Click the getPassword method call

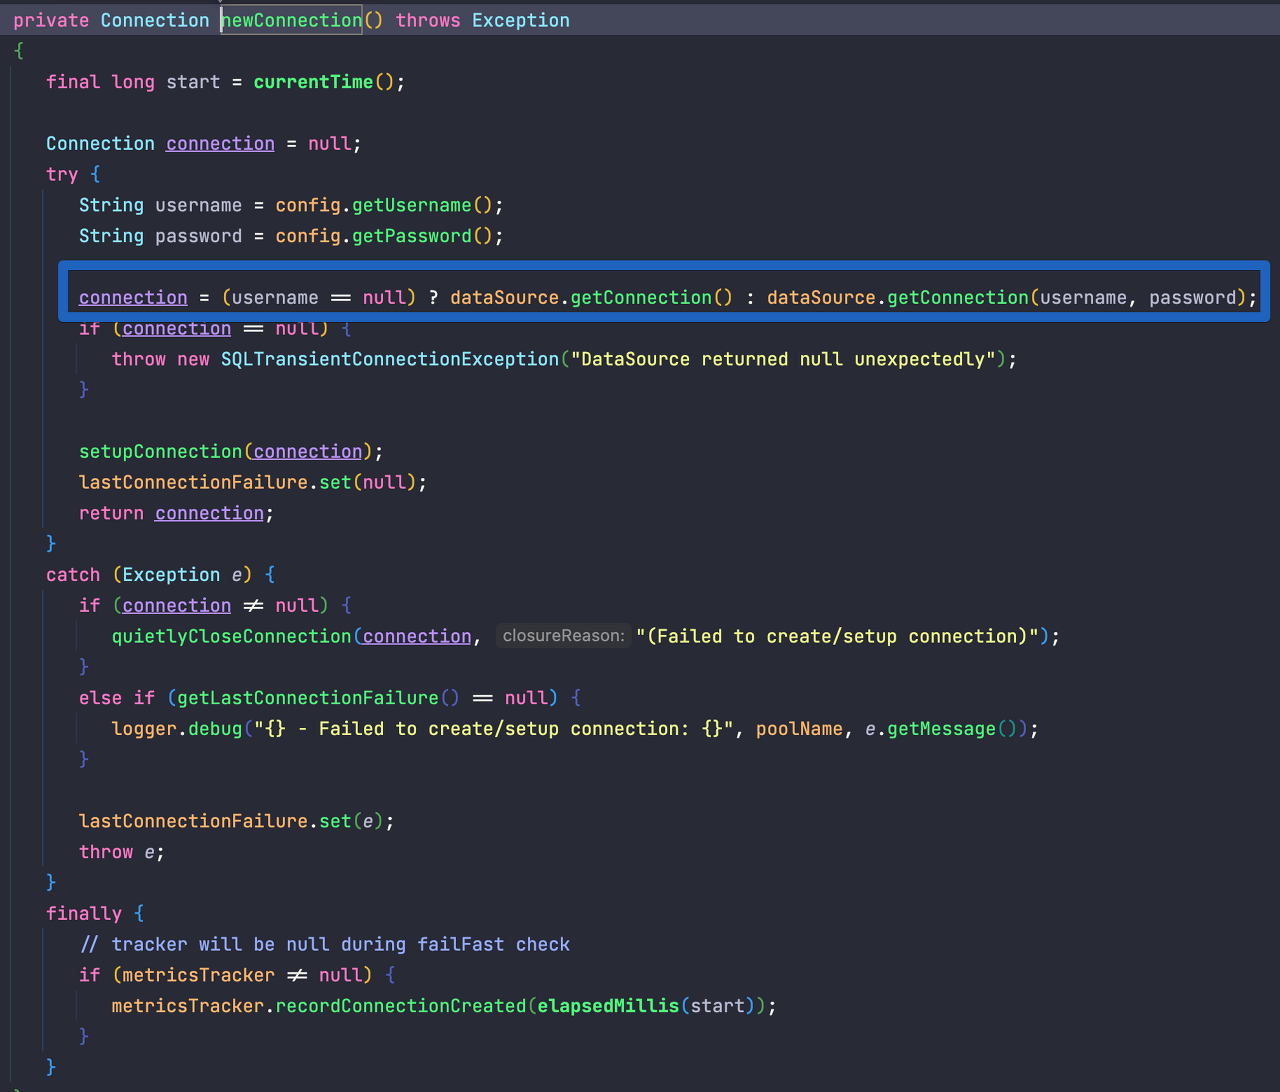[412, 236]
